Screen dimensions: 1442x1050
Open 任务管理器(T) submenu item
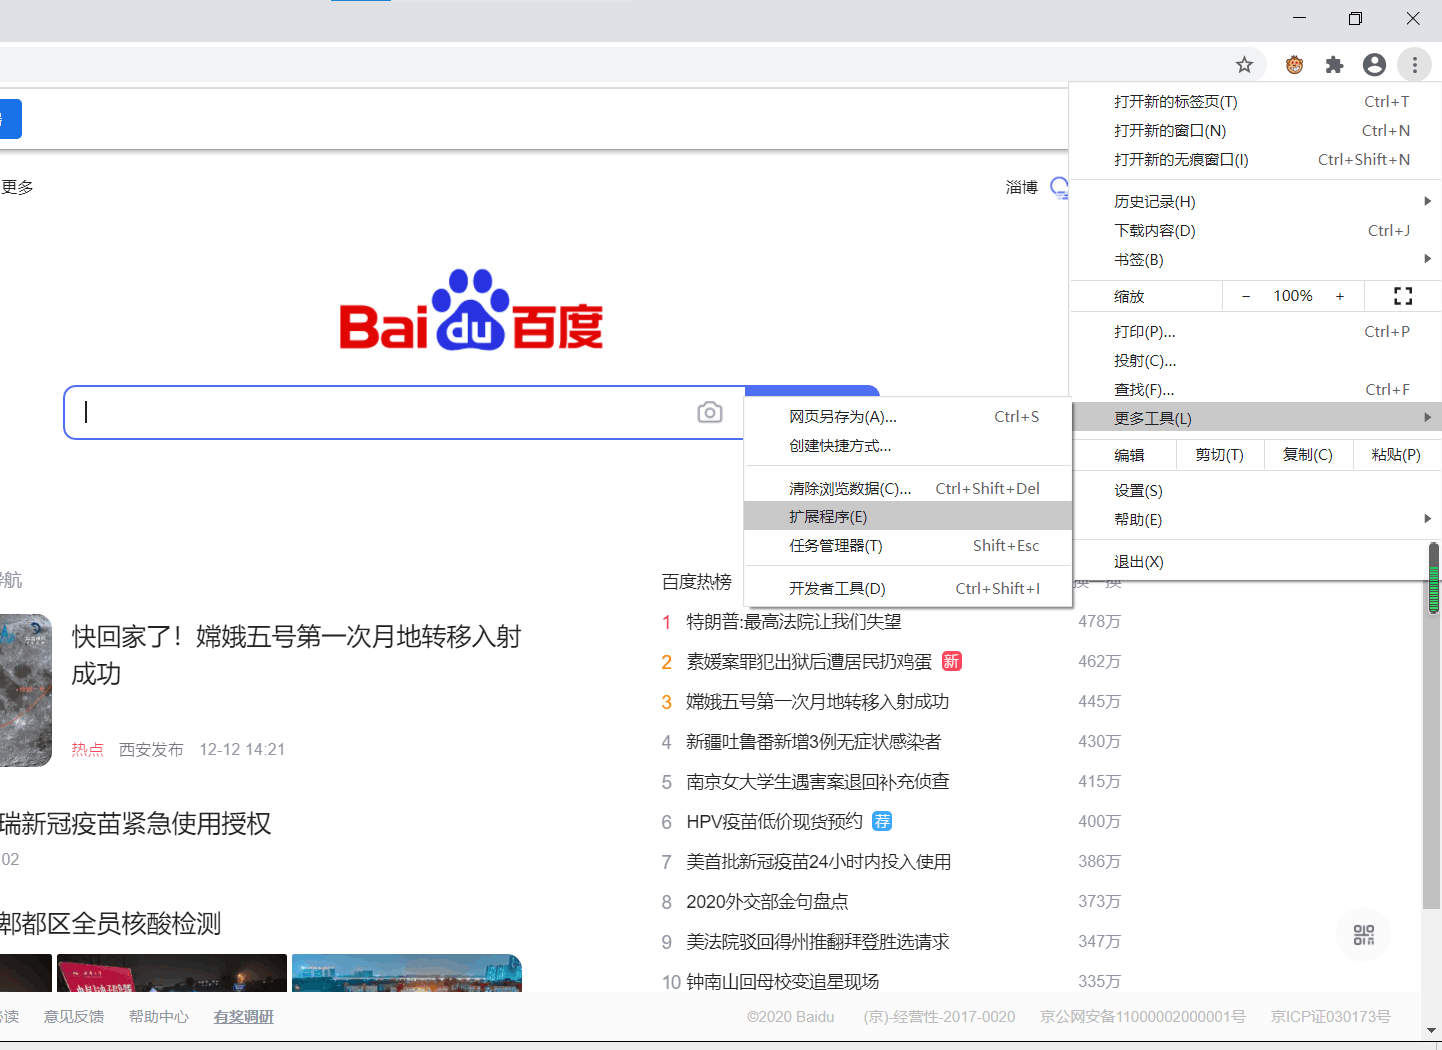coord(908,545)
